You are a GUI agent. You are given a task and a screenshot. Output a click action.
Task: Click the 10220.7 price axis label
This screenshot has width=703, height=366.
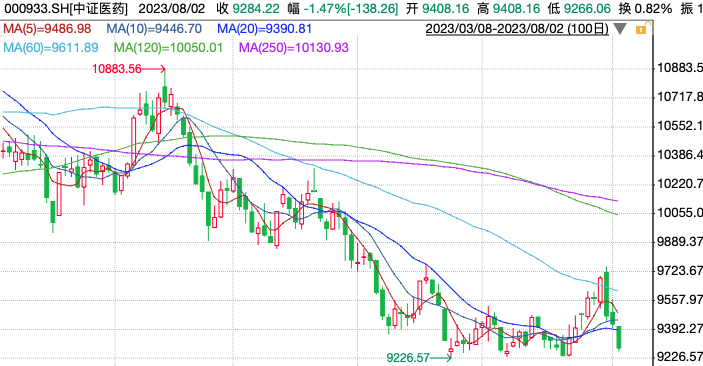[x=680, y=184]
